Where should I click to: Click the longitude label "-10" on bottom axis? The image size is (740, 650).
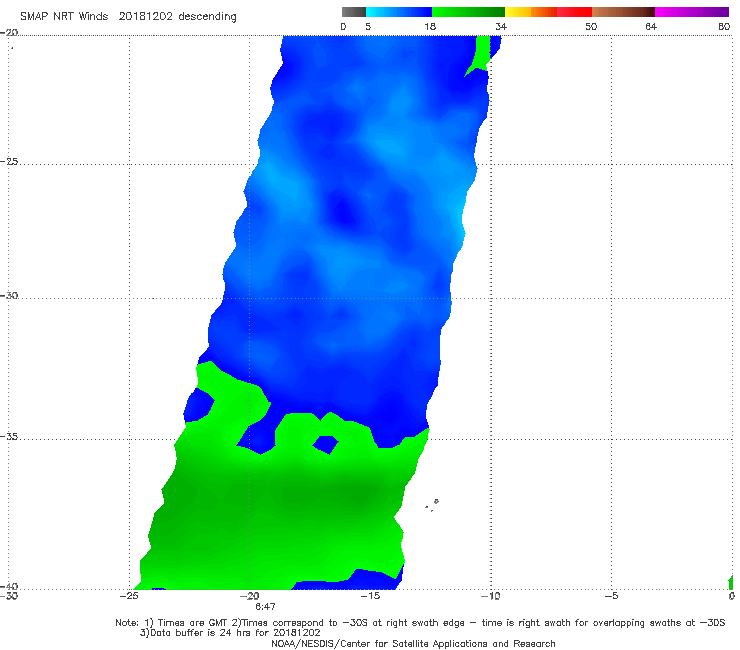(491, 596)
